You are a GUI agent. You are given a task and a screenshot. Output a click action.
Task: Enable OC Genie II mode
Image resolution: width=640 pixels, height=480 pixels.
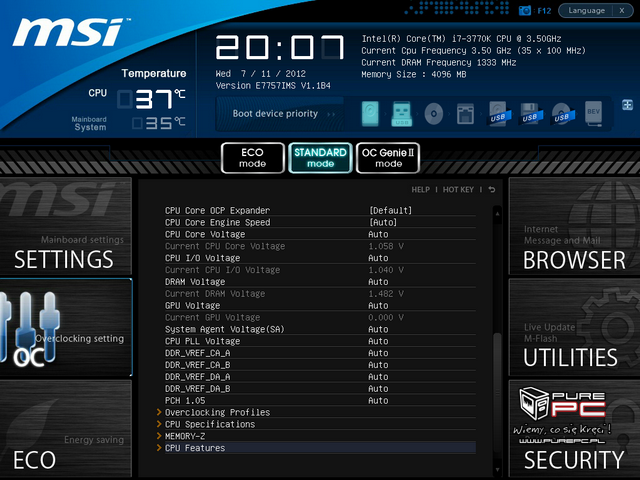388,158
